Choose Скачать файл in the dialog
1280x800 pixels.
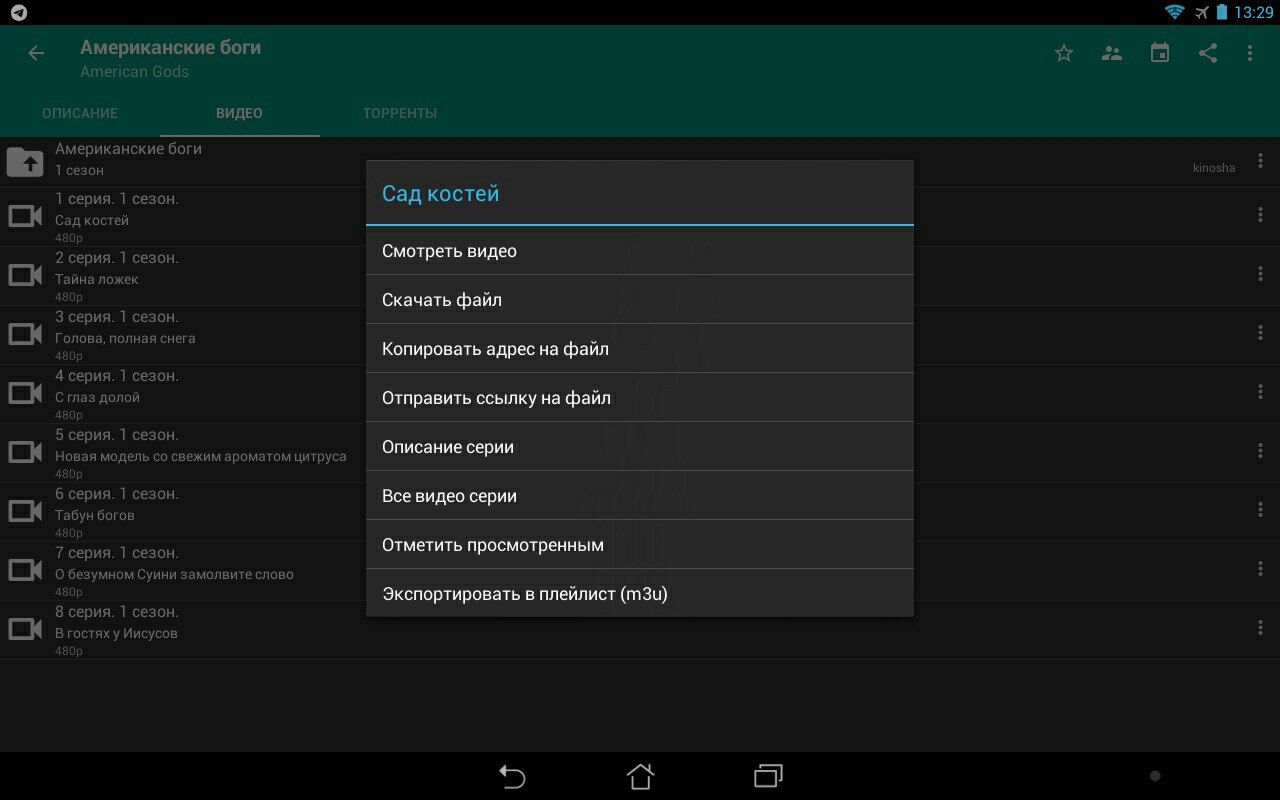pos(640,300)
